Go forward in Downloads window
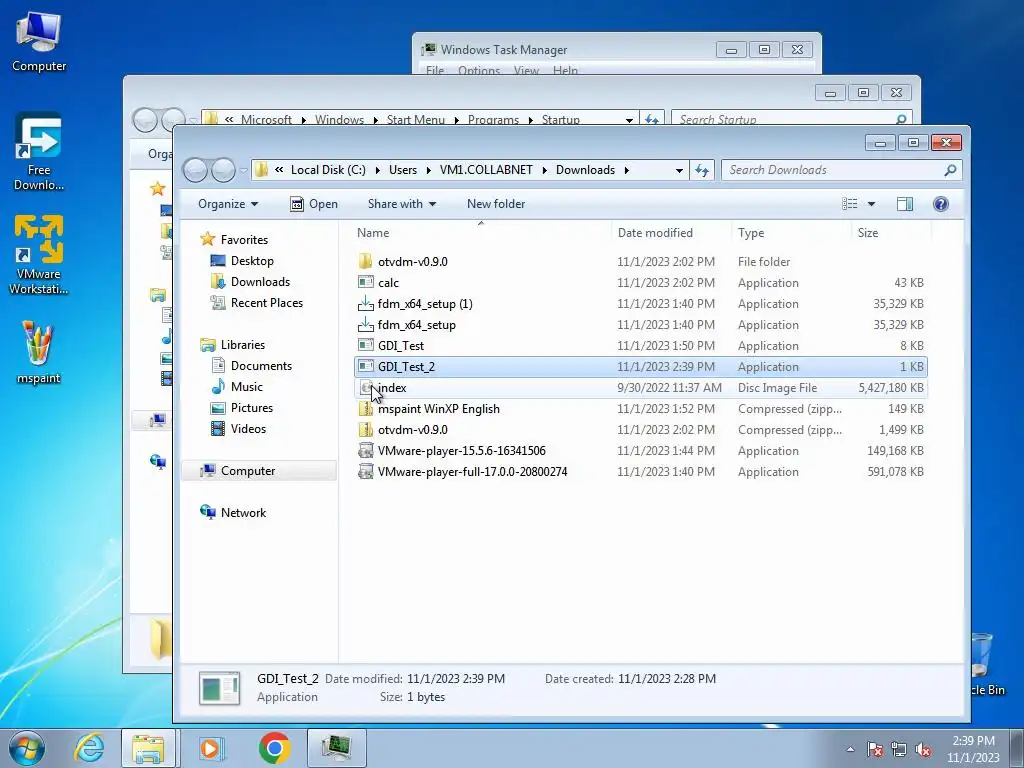Image resolution: width=1024 pixels, height=768 pixels. click(223, 170)
